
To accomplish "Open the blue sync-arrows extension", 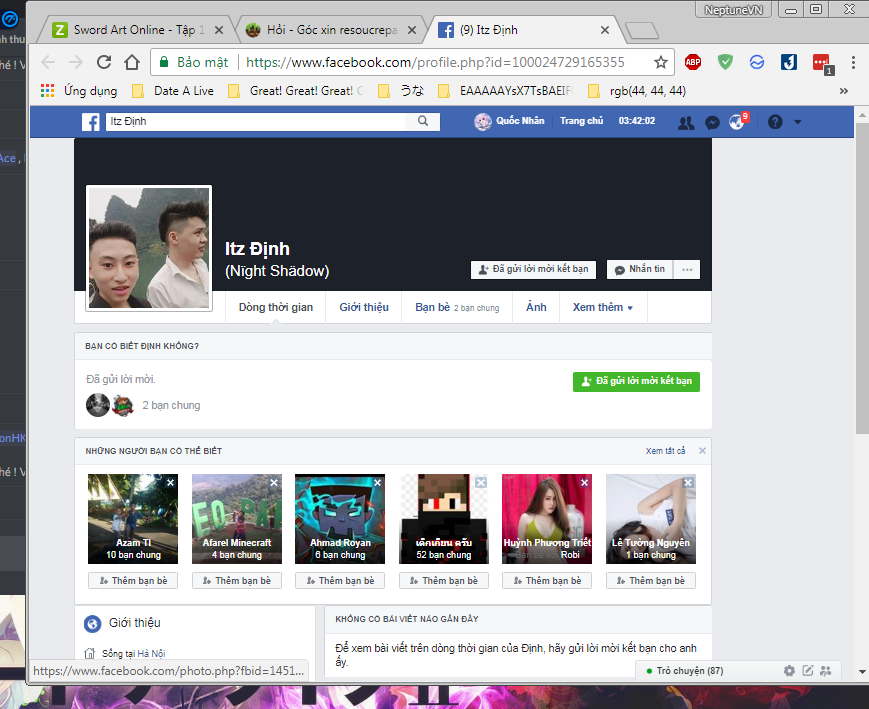I will click(757, 62).
